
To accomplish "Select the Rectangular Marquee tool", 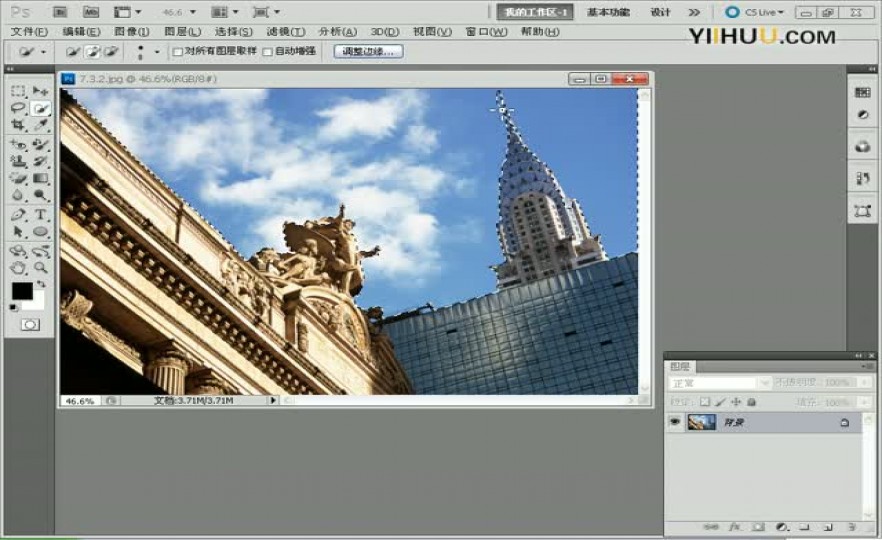I will (x=19, y=91).
